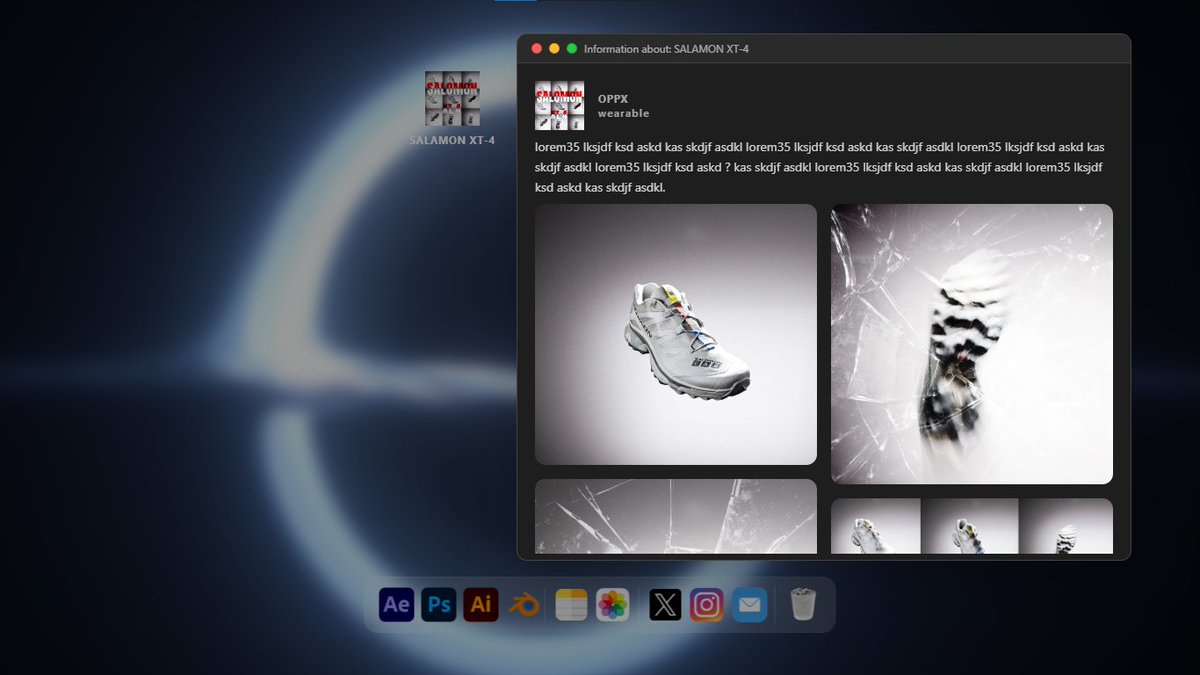Open the three-sneaker strip image
Image resolution: width=1200 pixels, height=675 pixels.
[972, 526]
